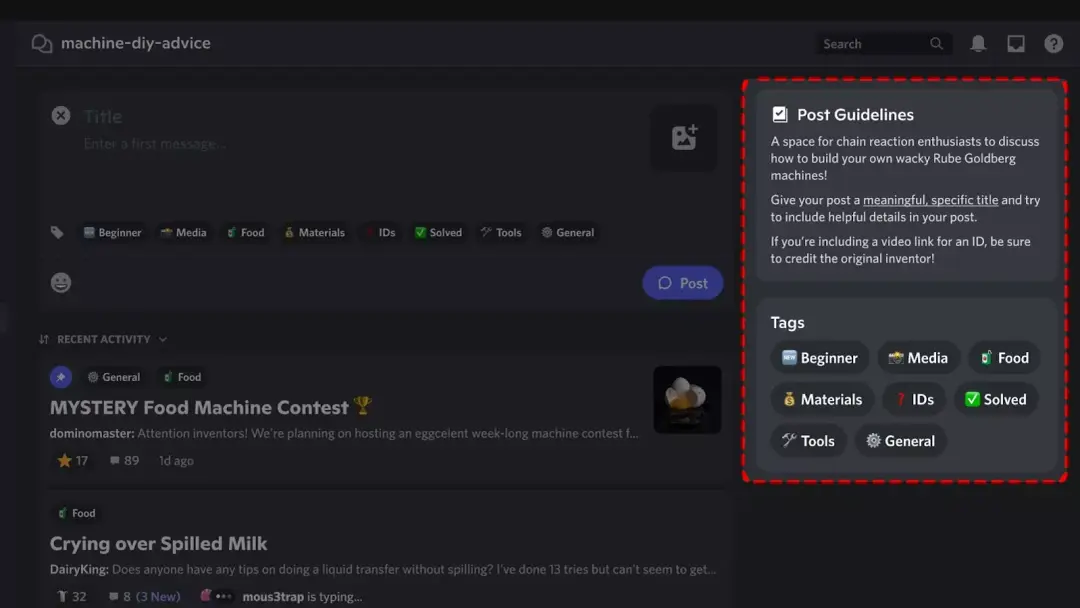Click the Food tag on Spilled Milk post

click(x=76, y=514)
